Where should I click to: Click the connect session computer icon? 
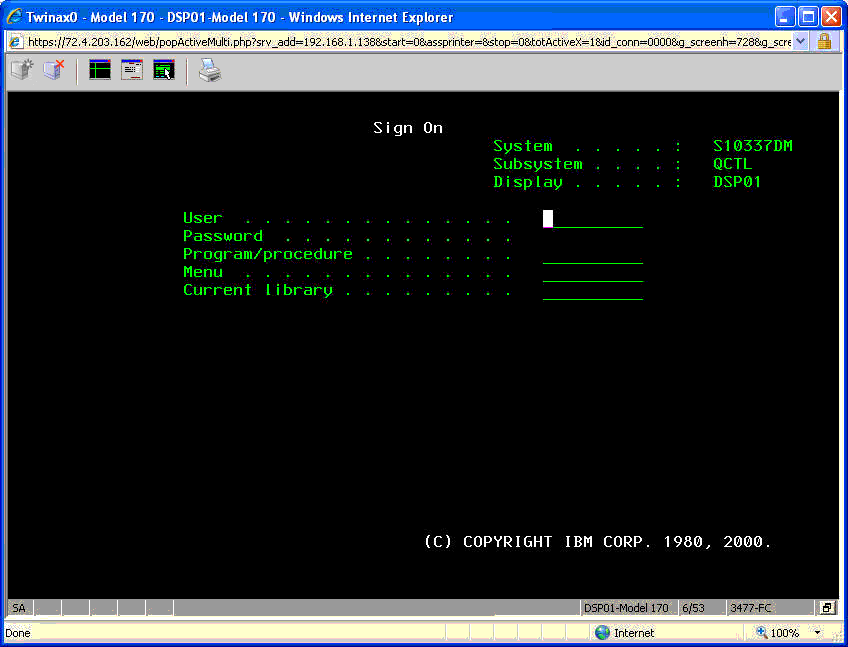point(21,70)
